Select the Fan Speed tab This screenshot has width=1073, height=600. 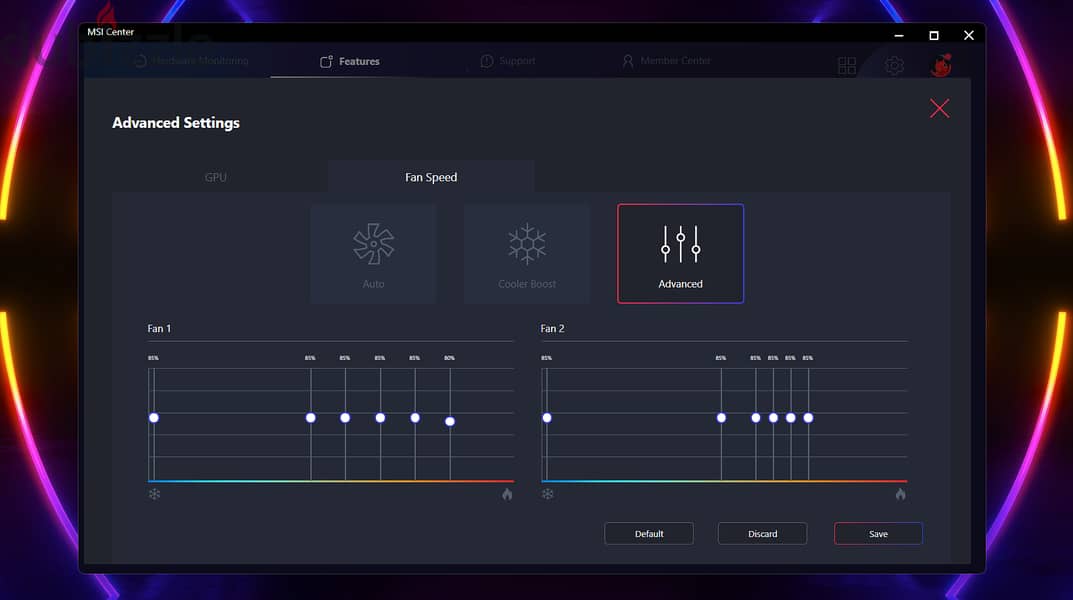click(x=431, y=177)
